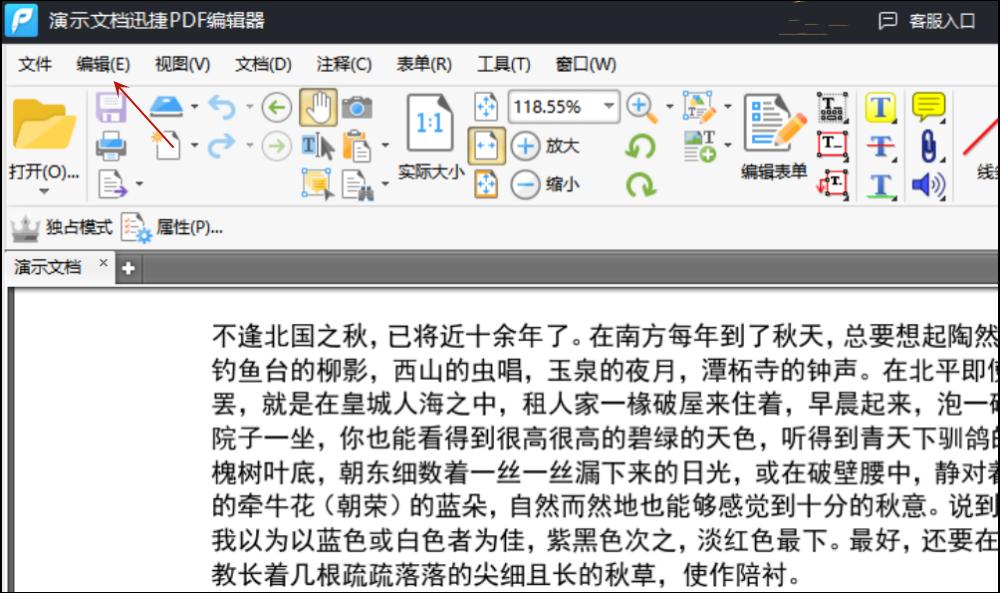Toggle fit-width page view

(x=485, y=145)
